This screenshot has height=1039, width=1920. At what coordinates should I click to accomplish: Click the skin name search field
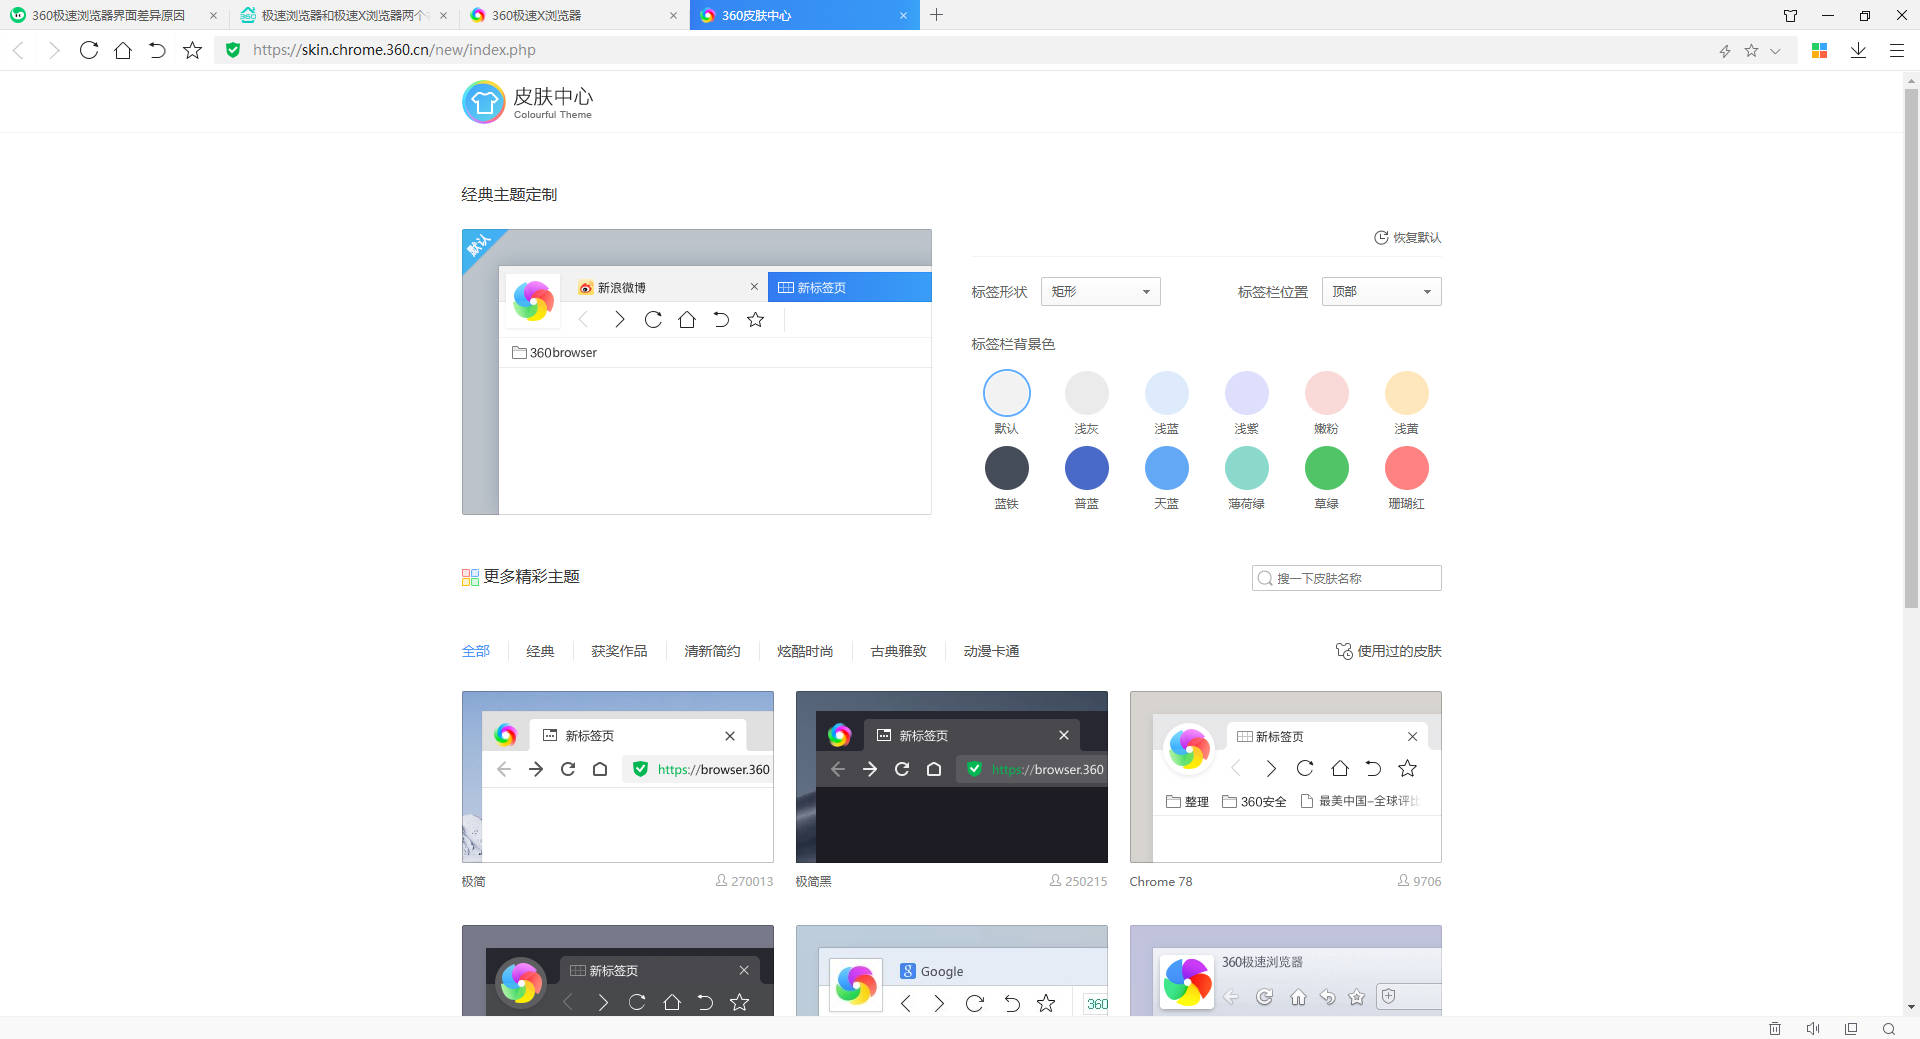click(x=1346, y=578)
